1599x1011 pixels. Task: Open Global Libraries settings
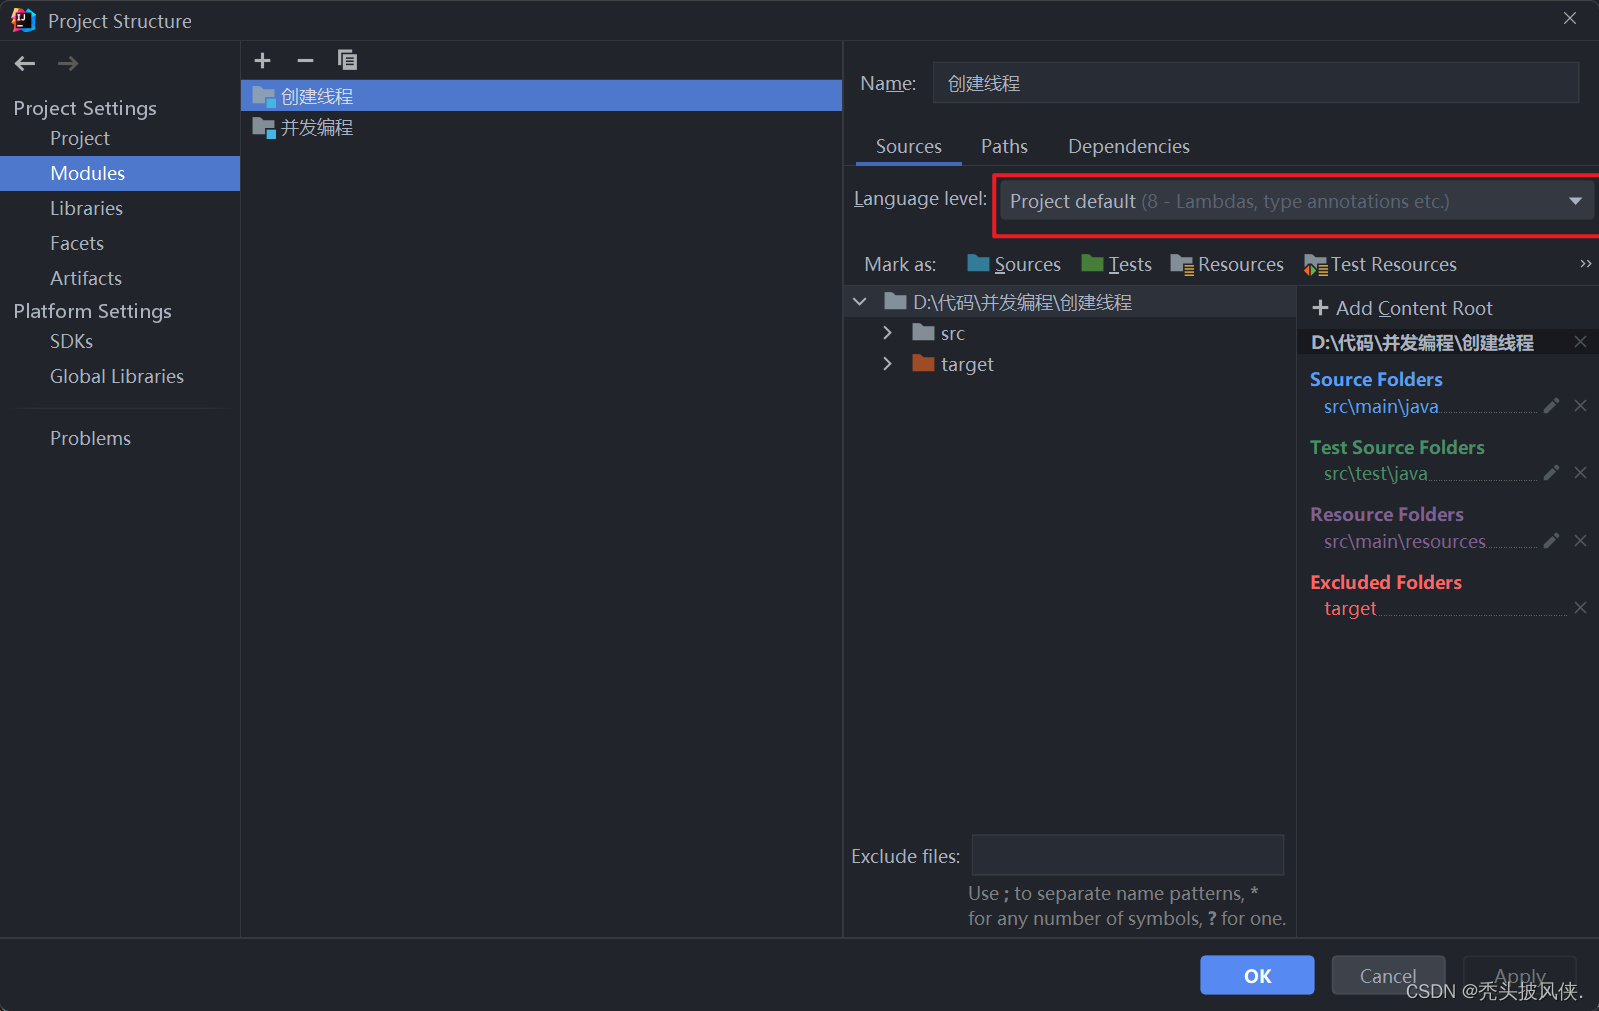(117, 376)
